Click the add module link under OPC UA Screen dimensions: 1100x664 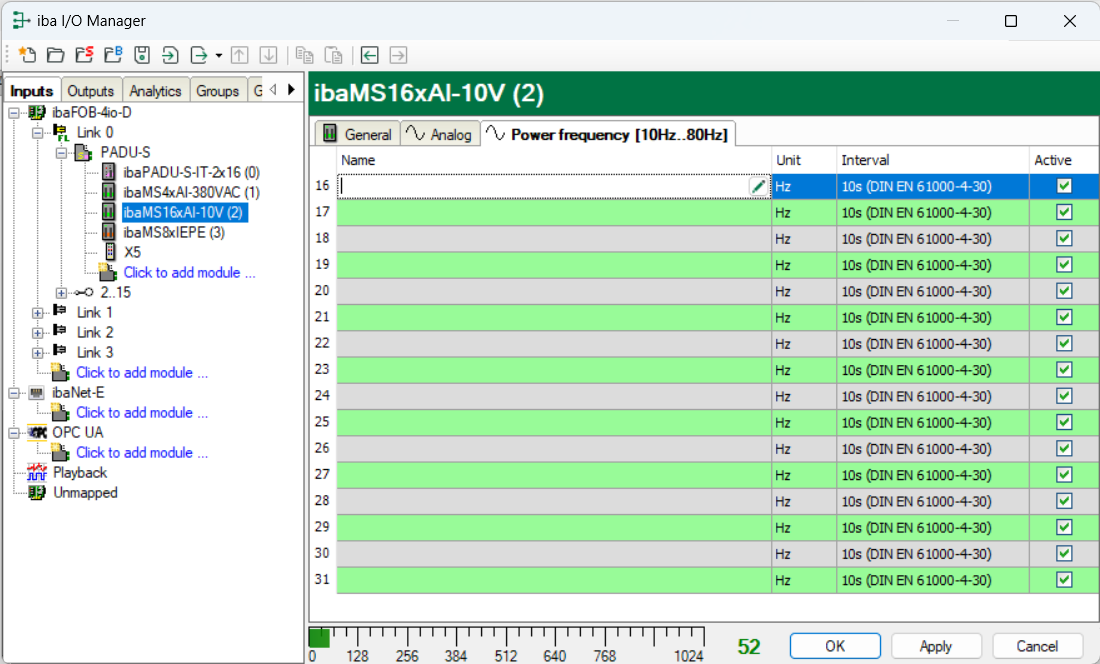pyautogui.click(x=141, y=452)
